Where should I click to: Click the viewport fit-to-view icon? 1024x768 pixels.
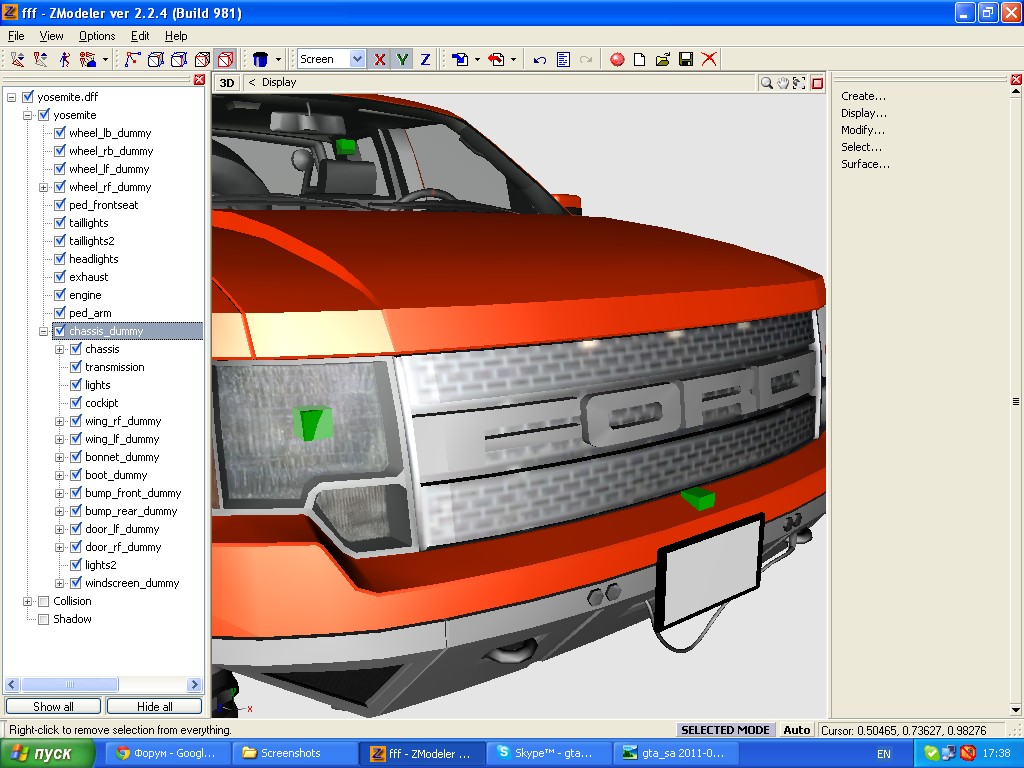pyautogui.click(x=799, y=83)
